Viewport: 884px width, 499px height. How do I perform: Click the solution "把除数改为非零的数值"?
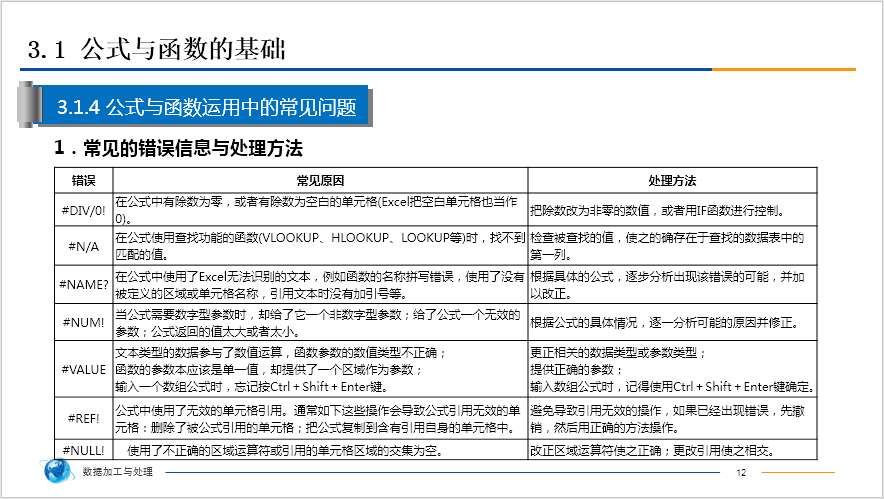[x=672, y=210]
